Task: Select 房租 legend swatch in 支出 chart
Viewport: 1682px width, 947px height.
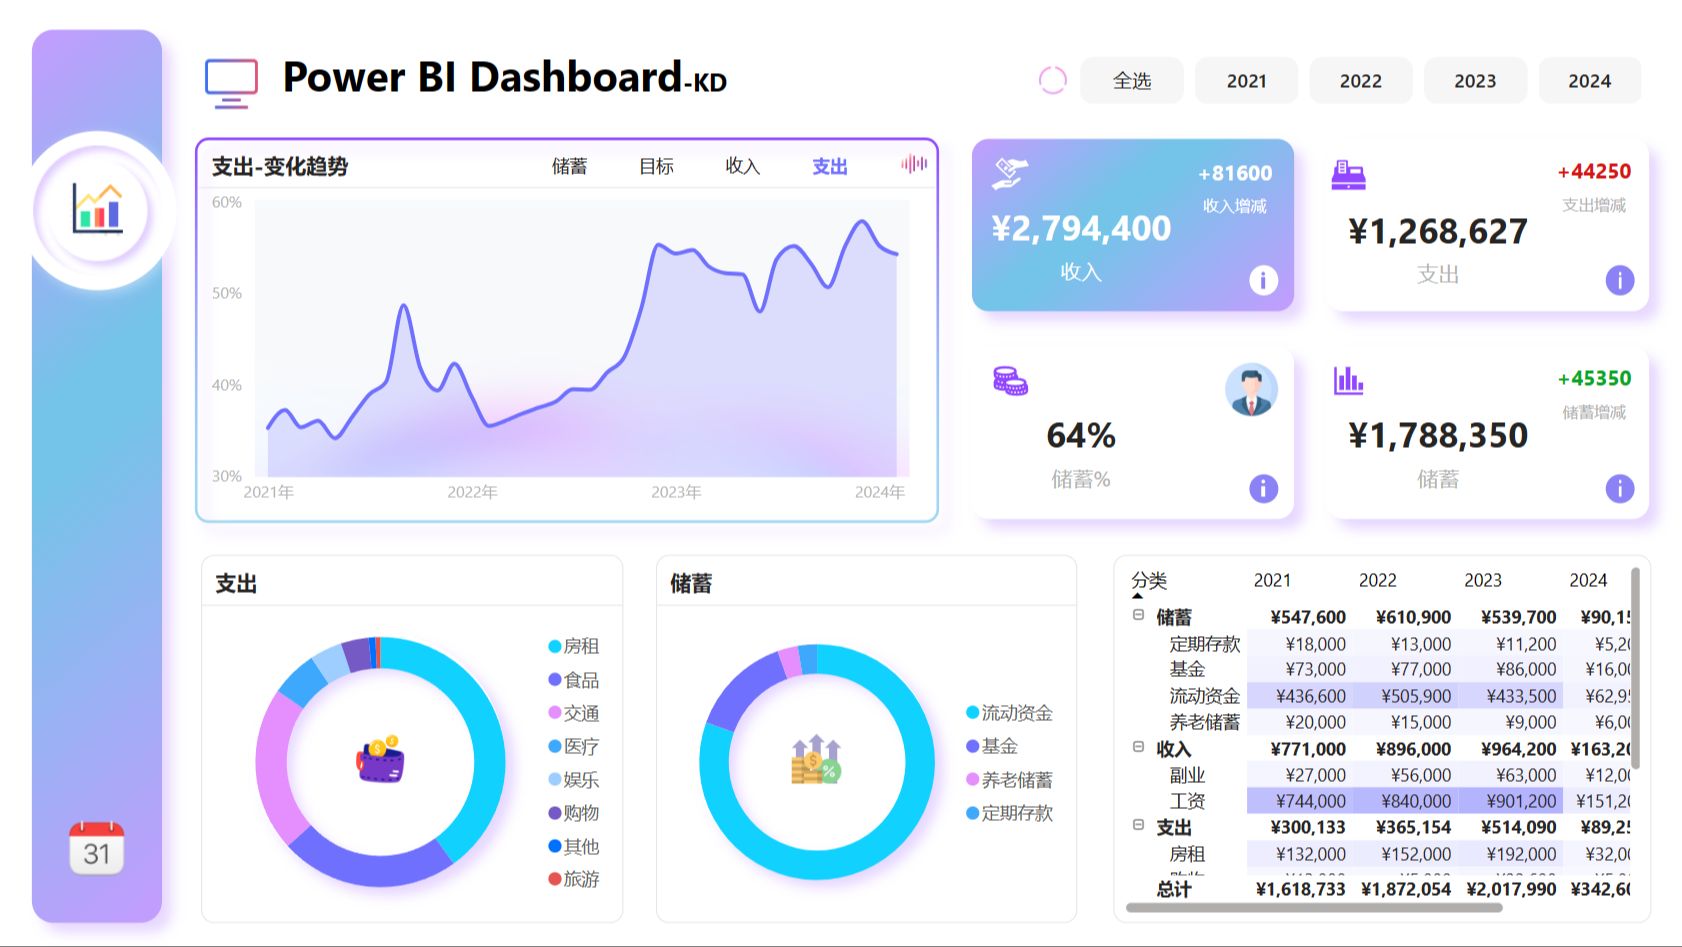Action: point(555,646)
